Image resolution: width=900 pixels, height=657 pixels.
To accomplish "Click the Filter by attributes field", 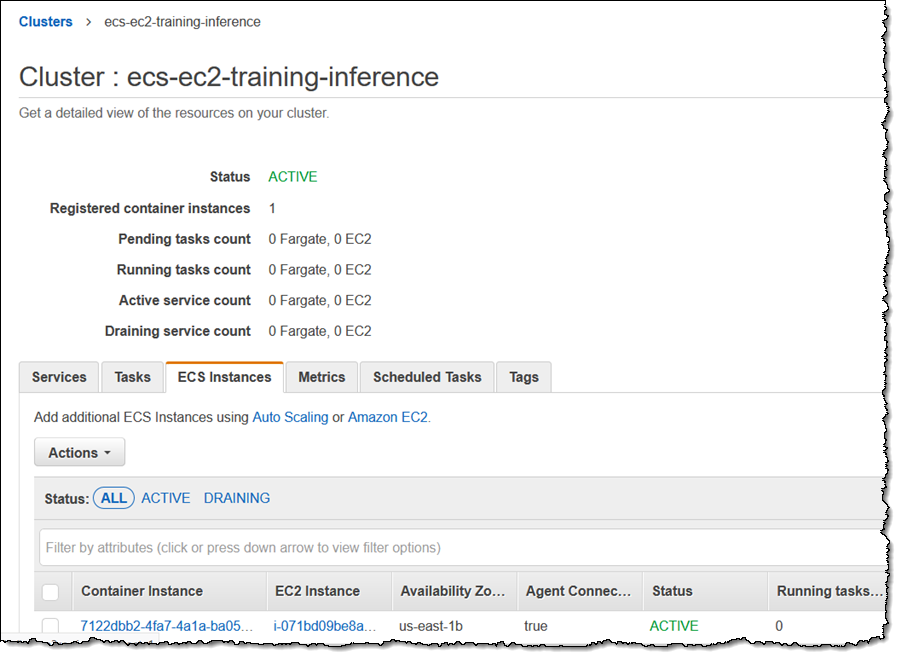I will coord(450,548).
